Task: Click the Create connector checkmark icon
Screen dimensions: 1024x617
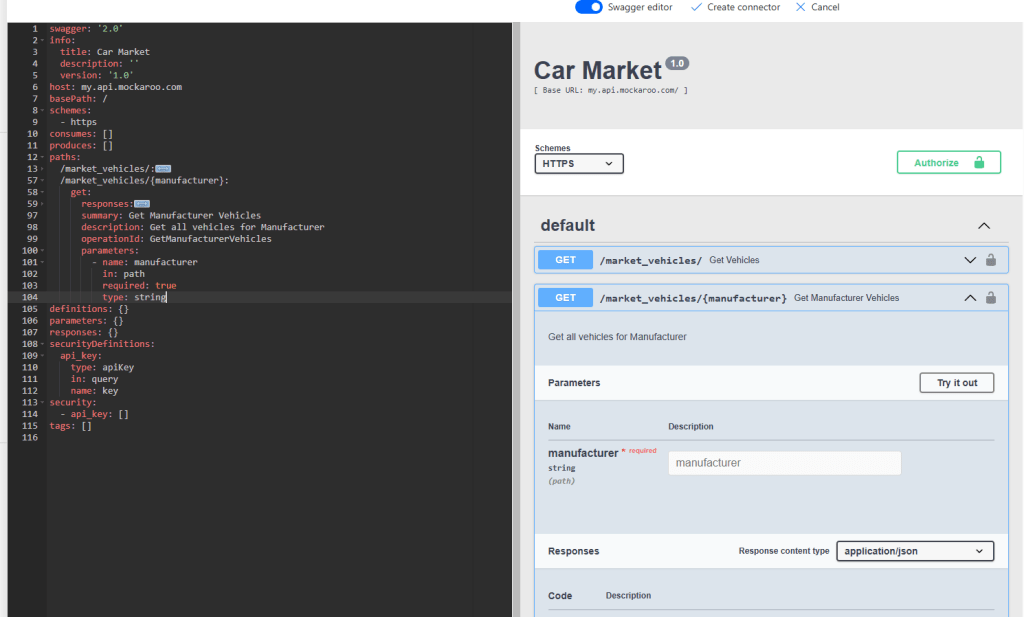Action: 697,7
